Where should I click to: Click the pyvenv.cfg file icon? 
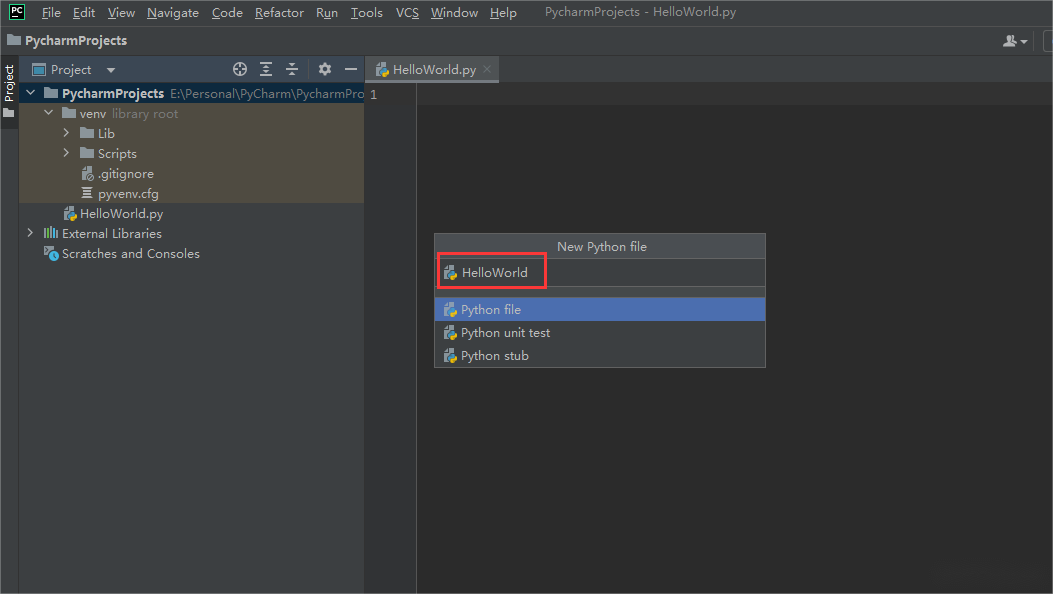click(87, 193)
